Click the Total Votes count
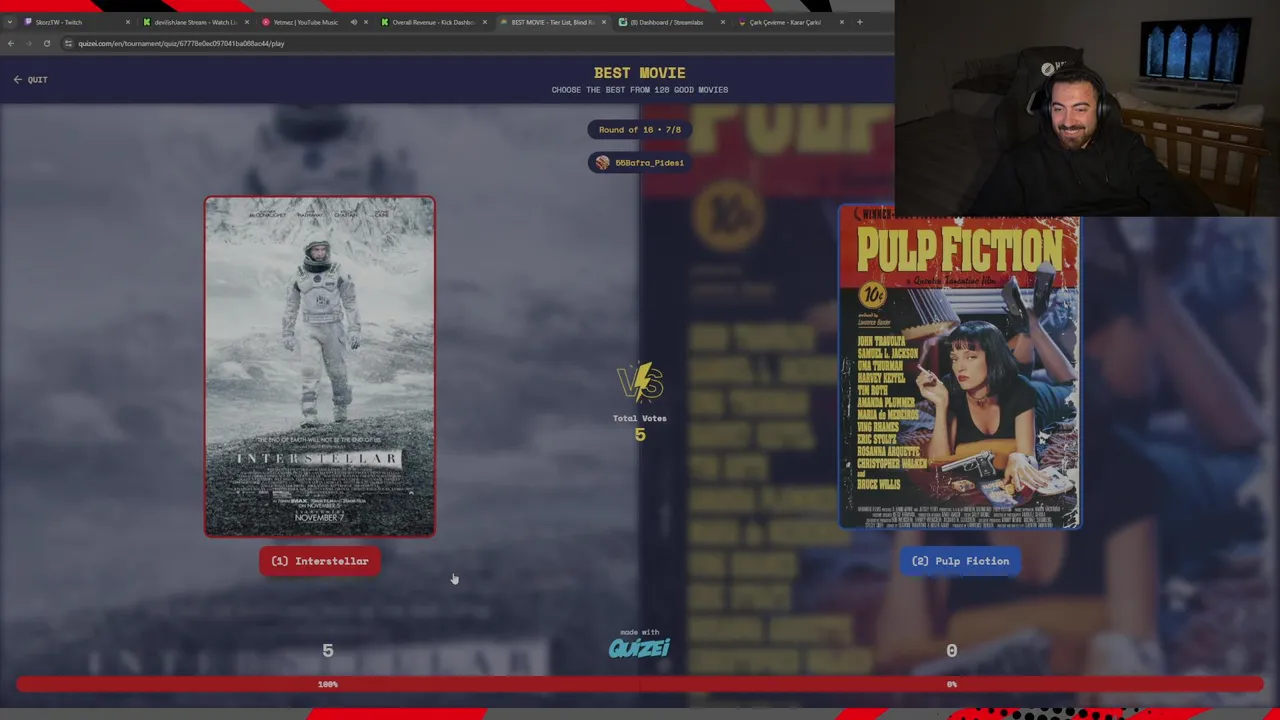Image resolution: width=1280 pixels, height=720 pixels. pos(640,435)
